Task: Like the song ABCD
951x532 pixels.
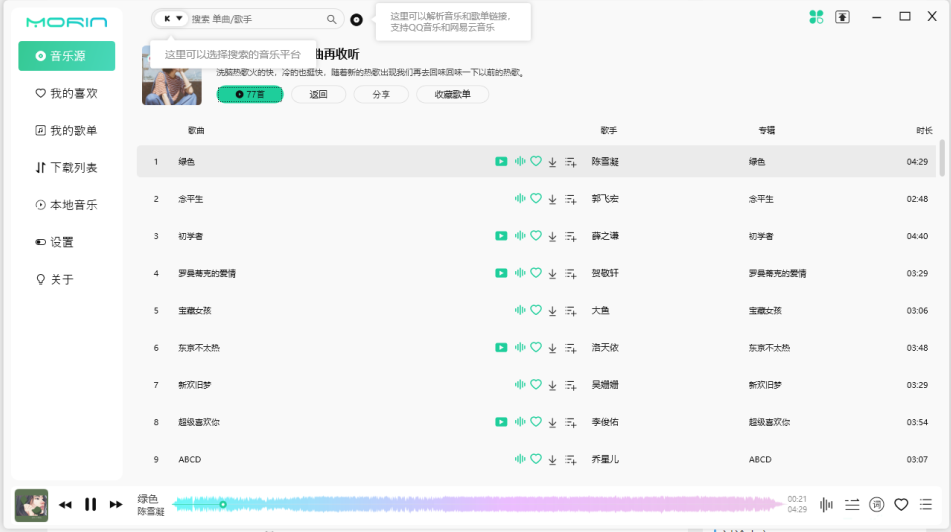Action: coord(536,459)
